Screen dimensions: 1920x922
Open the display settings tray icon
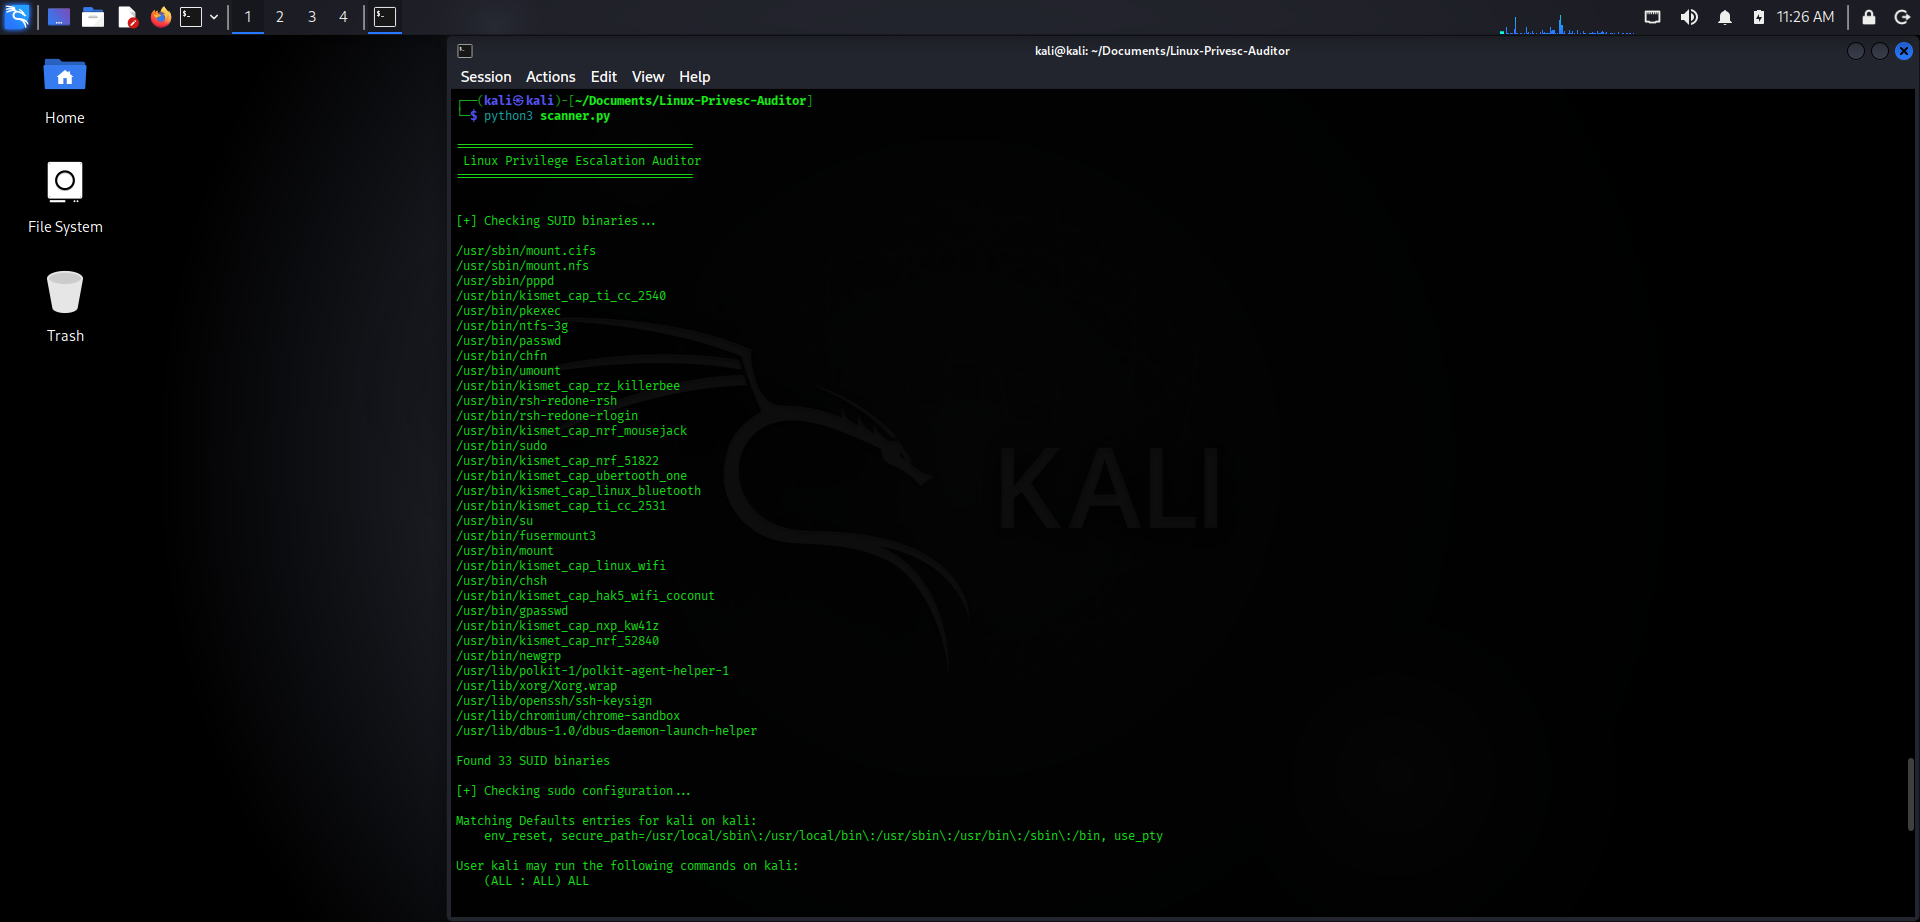coord(1653,17)
